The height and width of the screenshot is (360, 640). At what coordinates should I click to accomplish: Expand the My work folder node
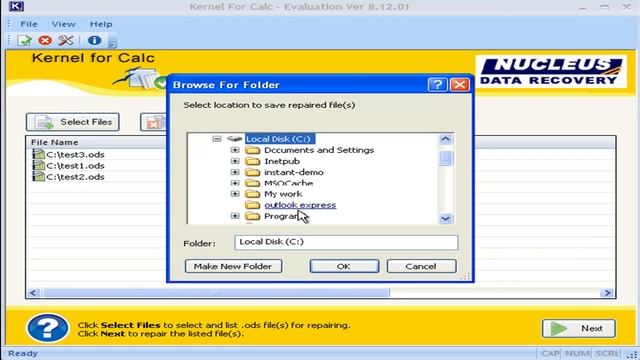click(x=235, y=193)
